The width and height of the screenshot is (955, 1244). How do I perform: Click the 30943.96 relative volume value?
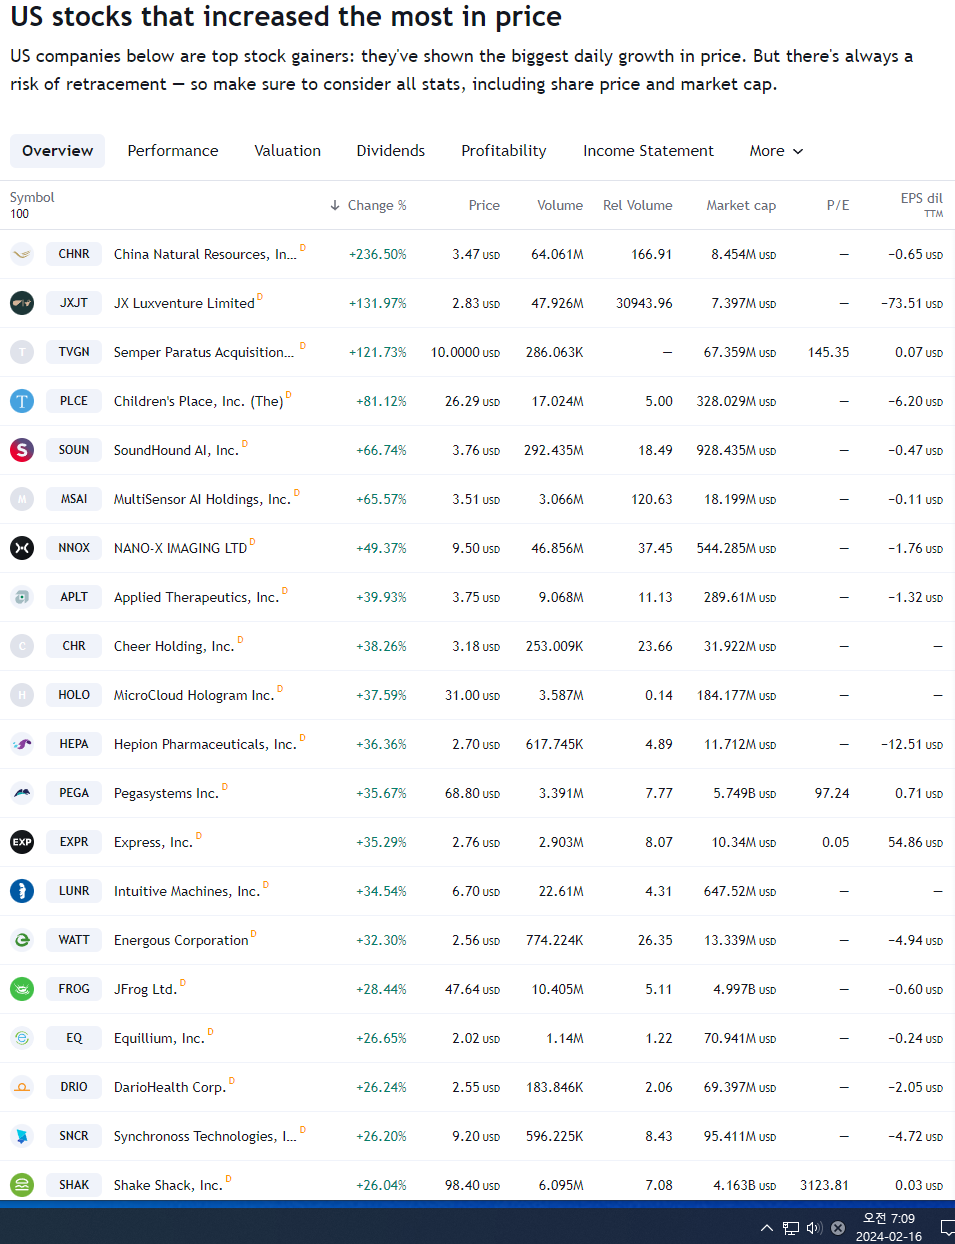pyautogui.click(x=644, y=303)
